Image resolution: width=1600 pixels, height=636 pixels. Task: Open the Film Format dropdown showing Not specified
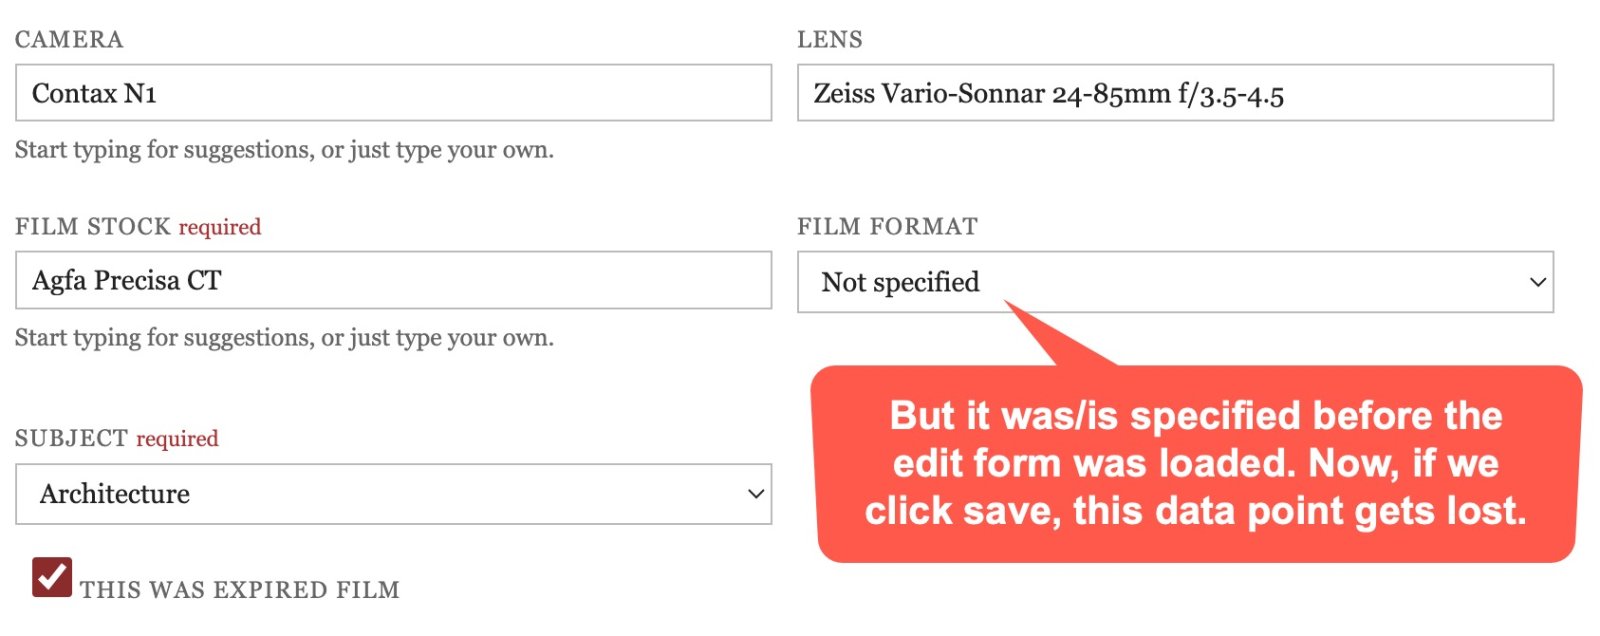pos(1175,282)
